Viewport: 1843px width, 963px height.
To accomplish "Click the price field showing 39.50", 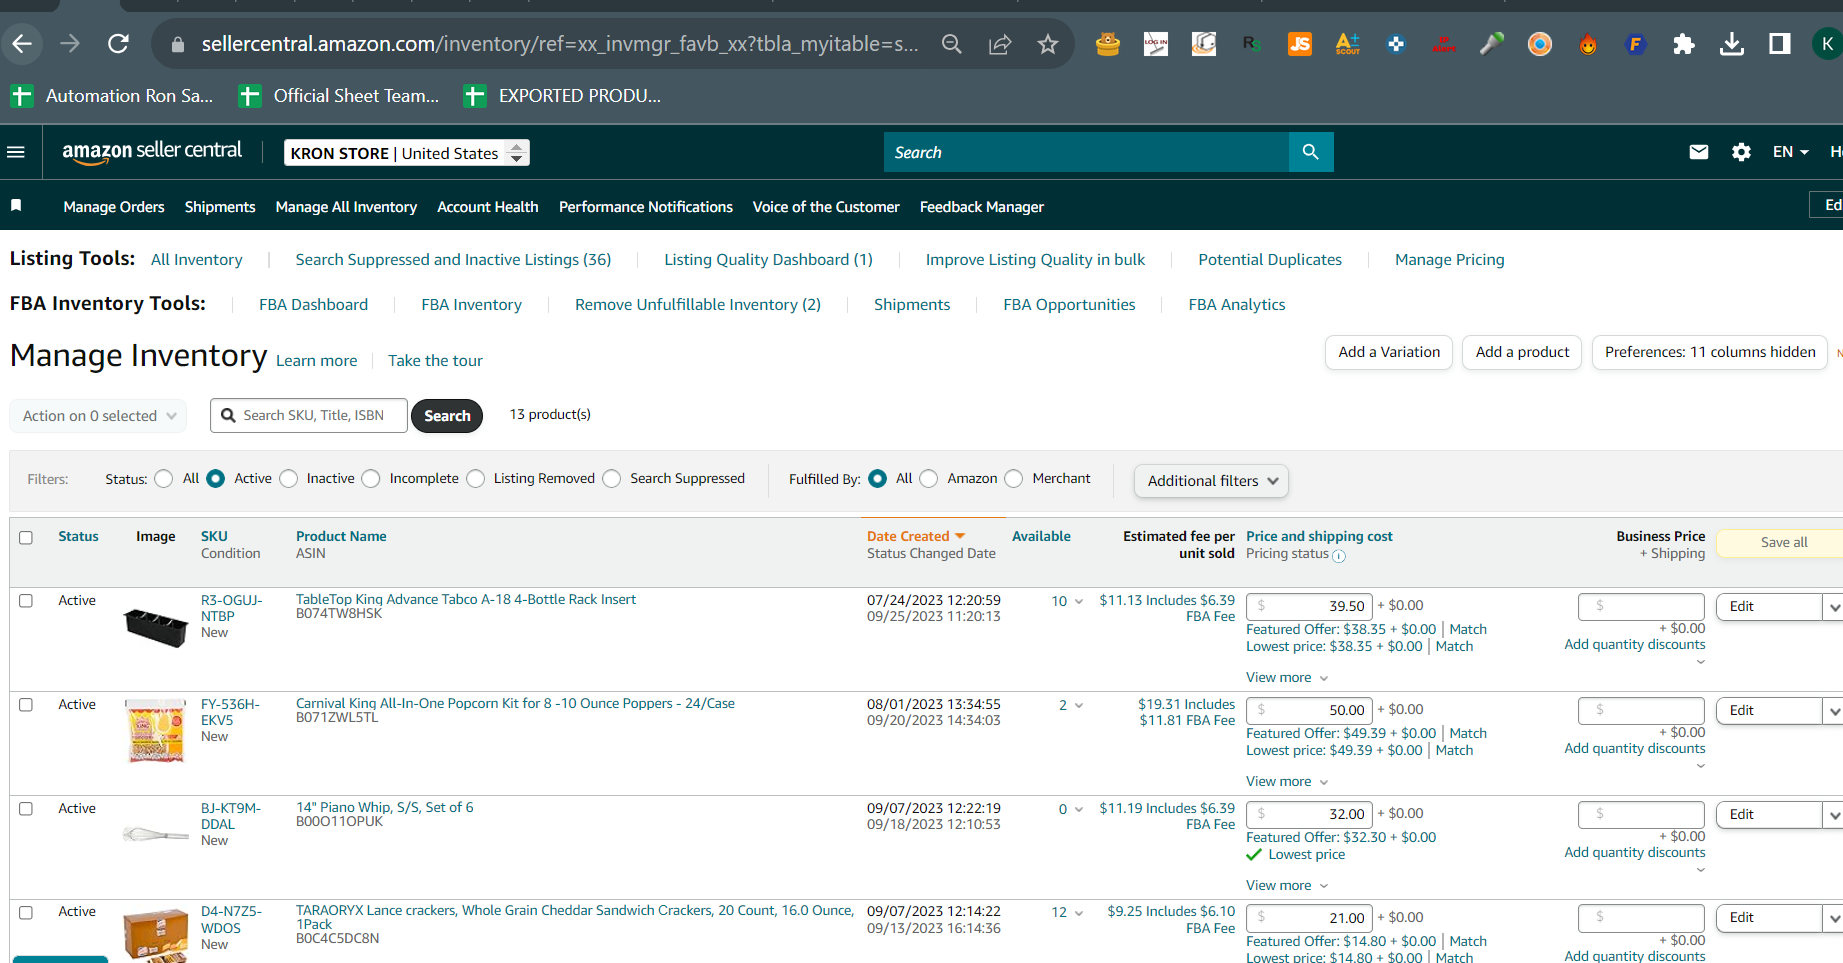I will click(x=1309, y=606).
